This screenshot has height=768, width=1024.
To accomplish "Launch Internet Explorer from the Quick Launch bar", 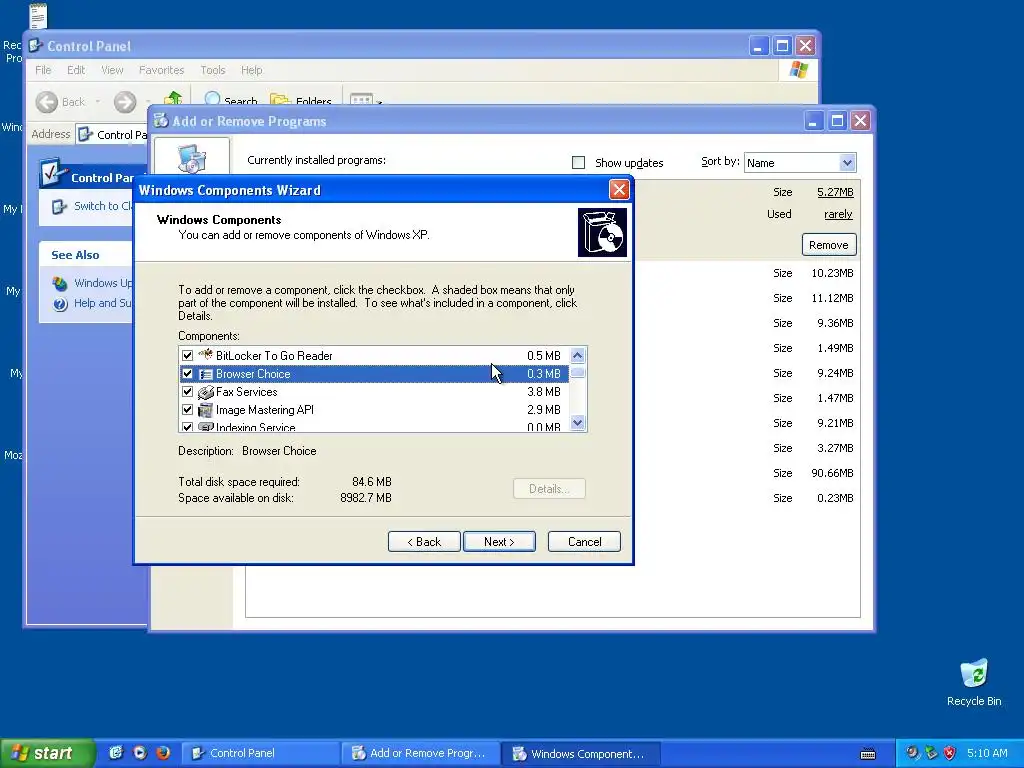I will coord(116,753).
